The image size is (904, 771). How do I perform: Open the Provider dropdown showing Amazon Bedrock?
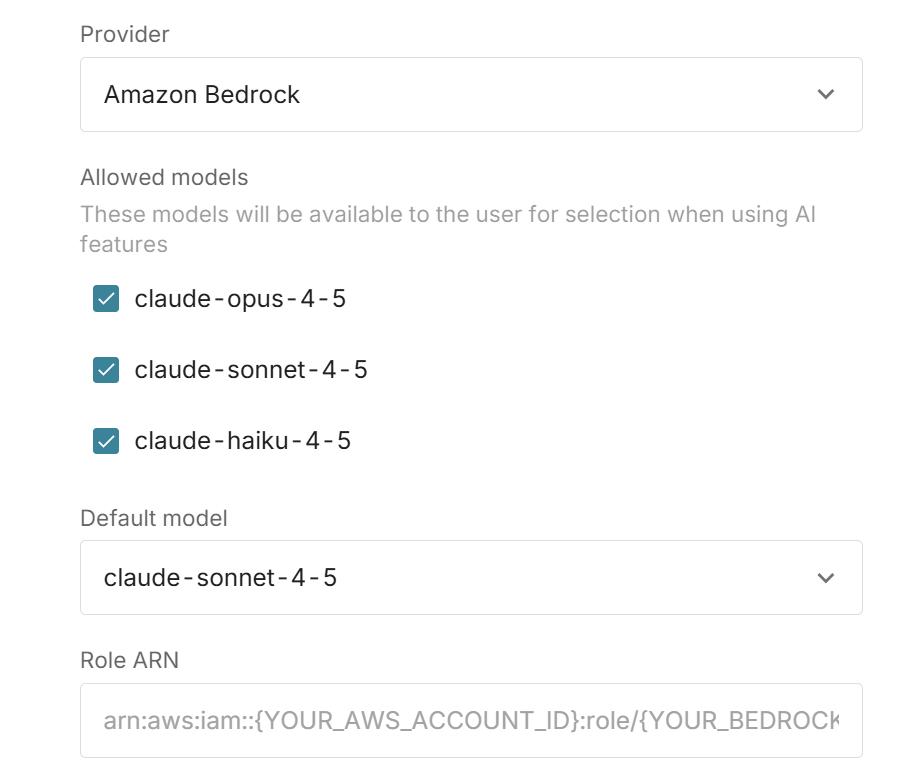pos(470,94)
